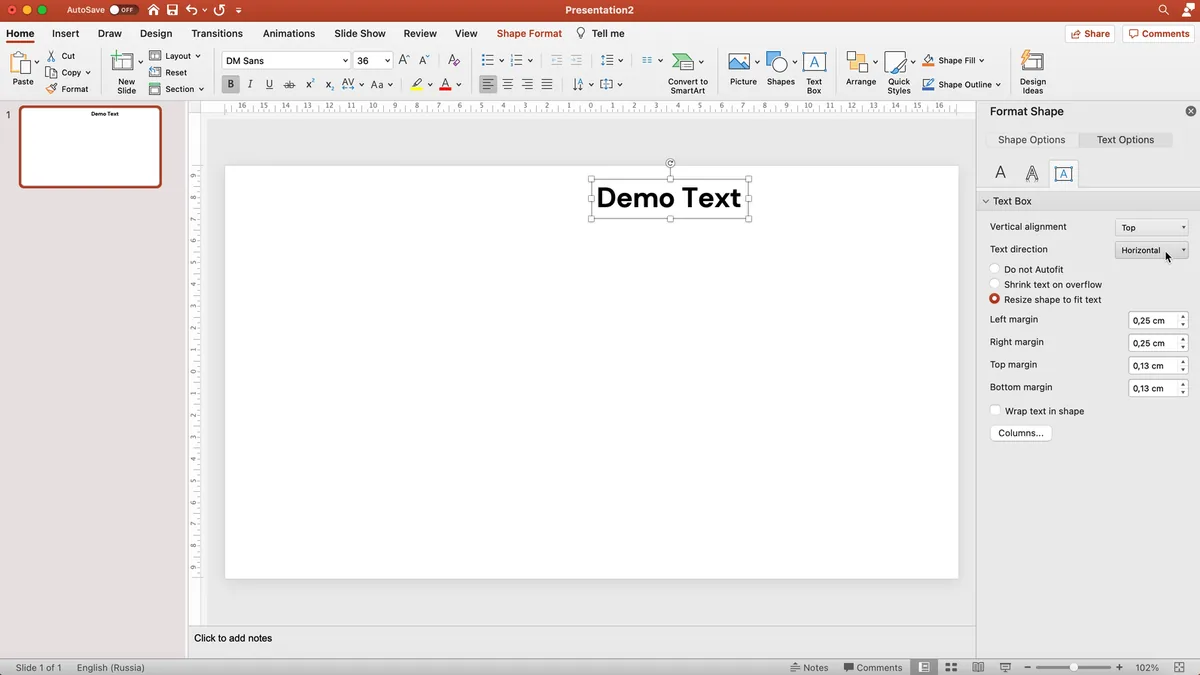Open the Vertical alignment Top dropdown

click(1152, 228)
